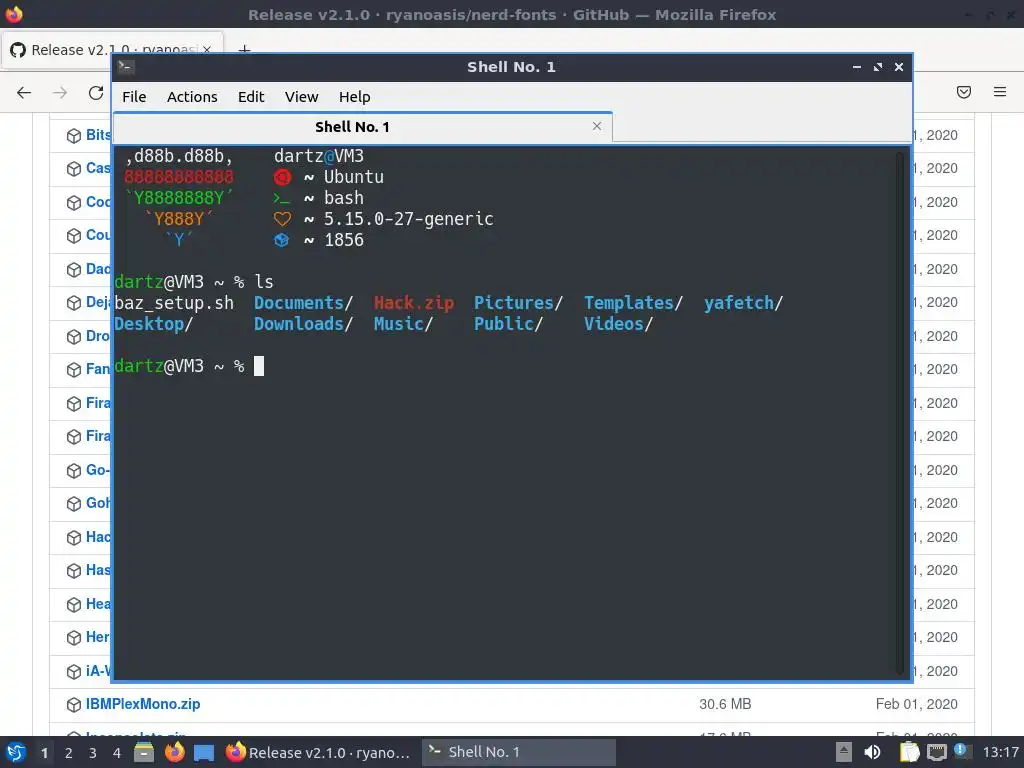Click the Documents/ directory name in terminal
1024x768 pixels.
tap(303, 303)
